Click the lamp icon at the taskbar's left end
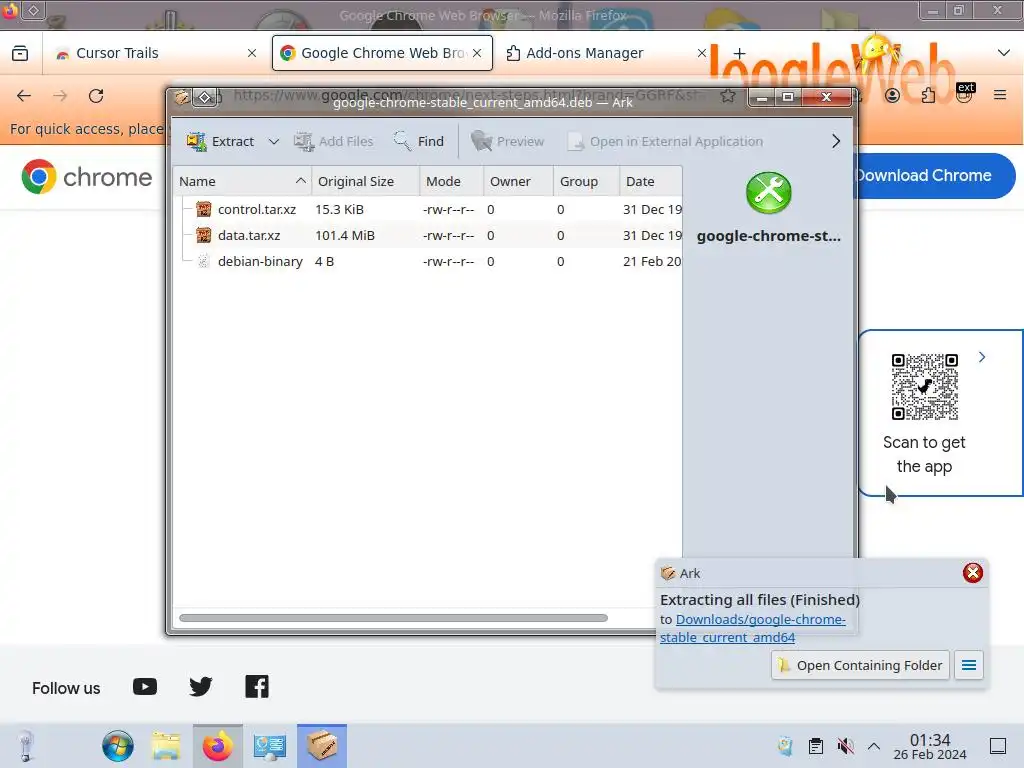 [25, 746]
